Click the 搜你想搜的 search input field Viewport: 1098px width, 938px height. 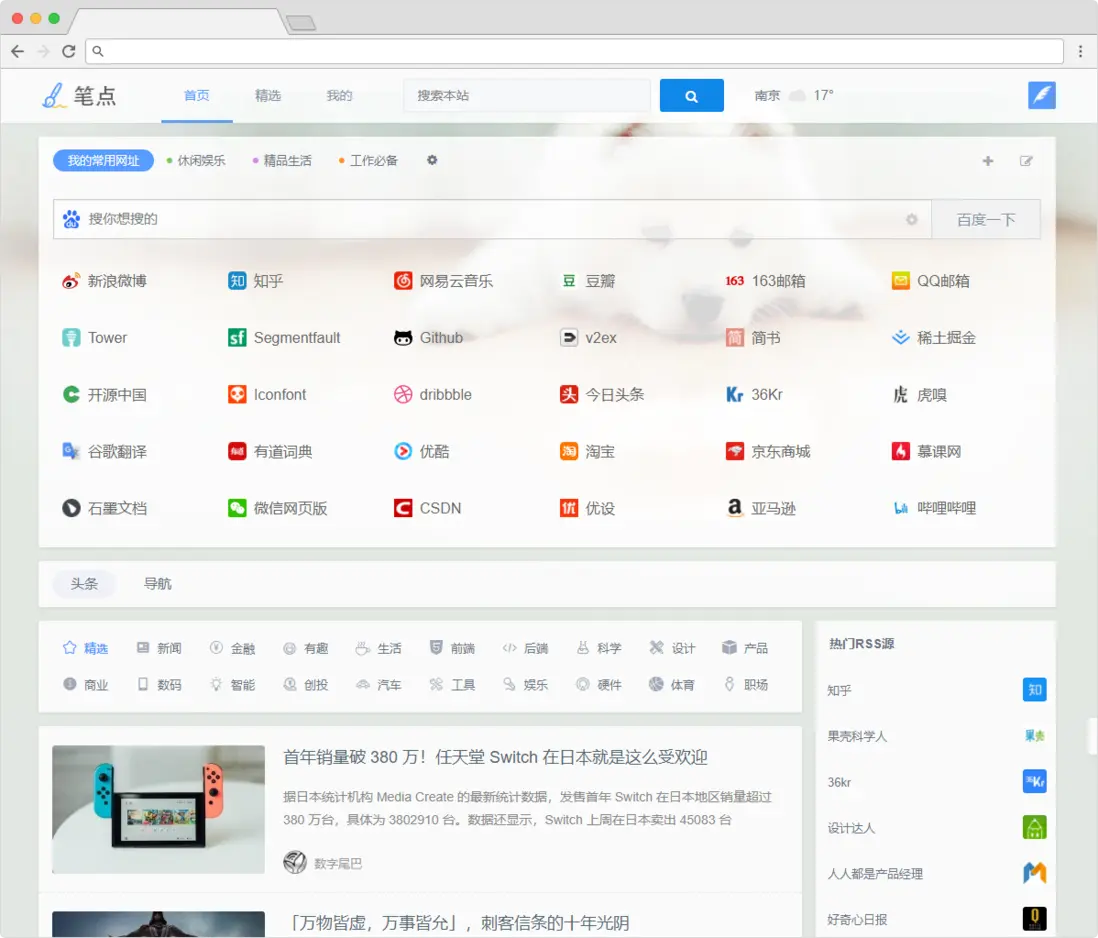[400, 219]
